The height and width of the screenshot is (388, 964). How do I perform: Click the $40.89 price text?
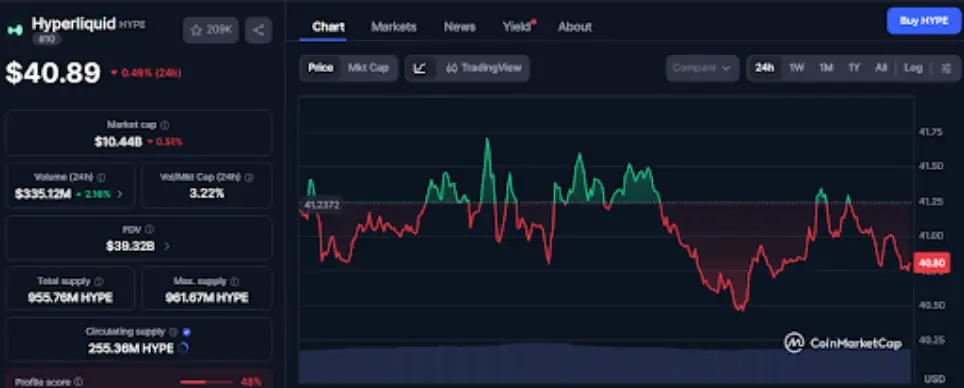pyautogui.click(x=53, y=73)
